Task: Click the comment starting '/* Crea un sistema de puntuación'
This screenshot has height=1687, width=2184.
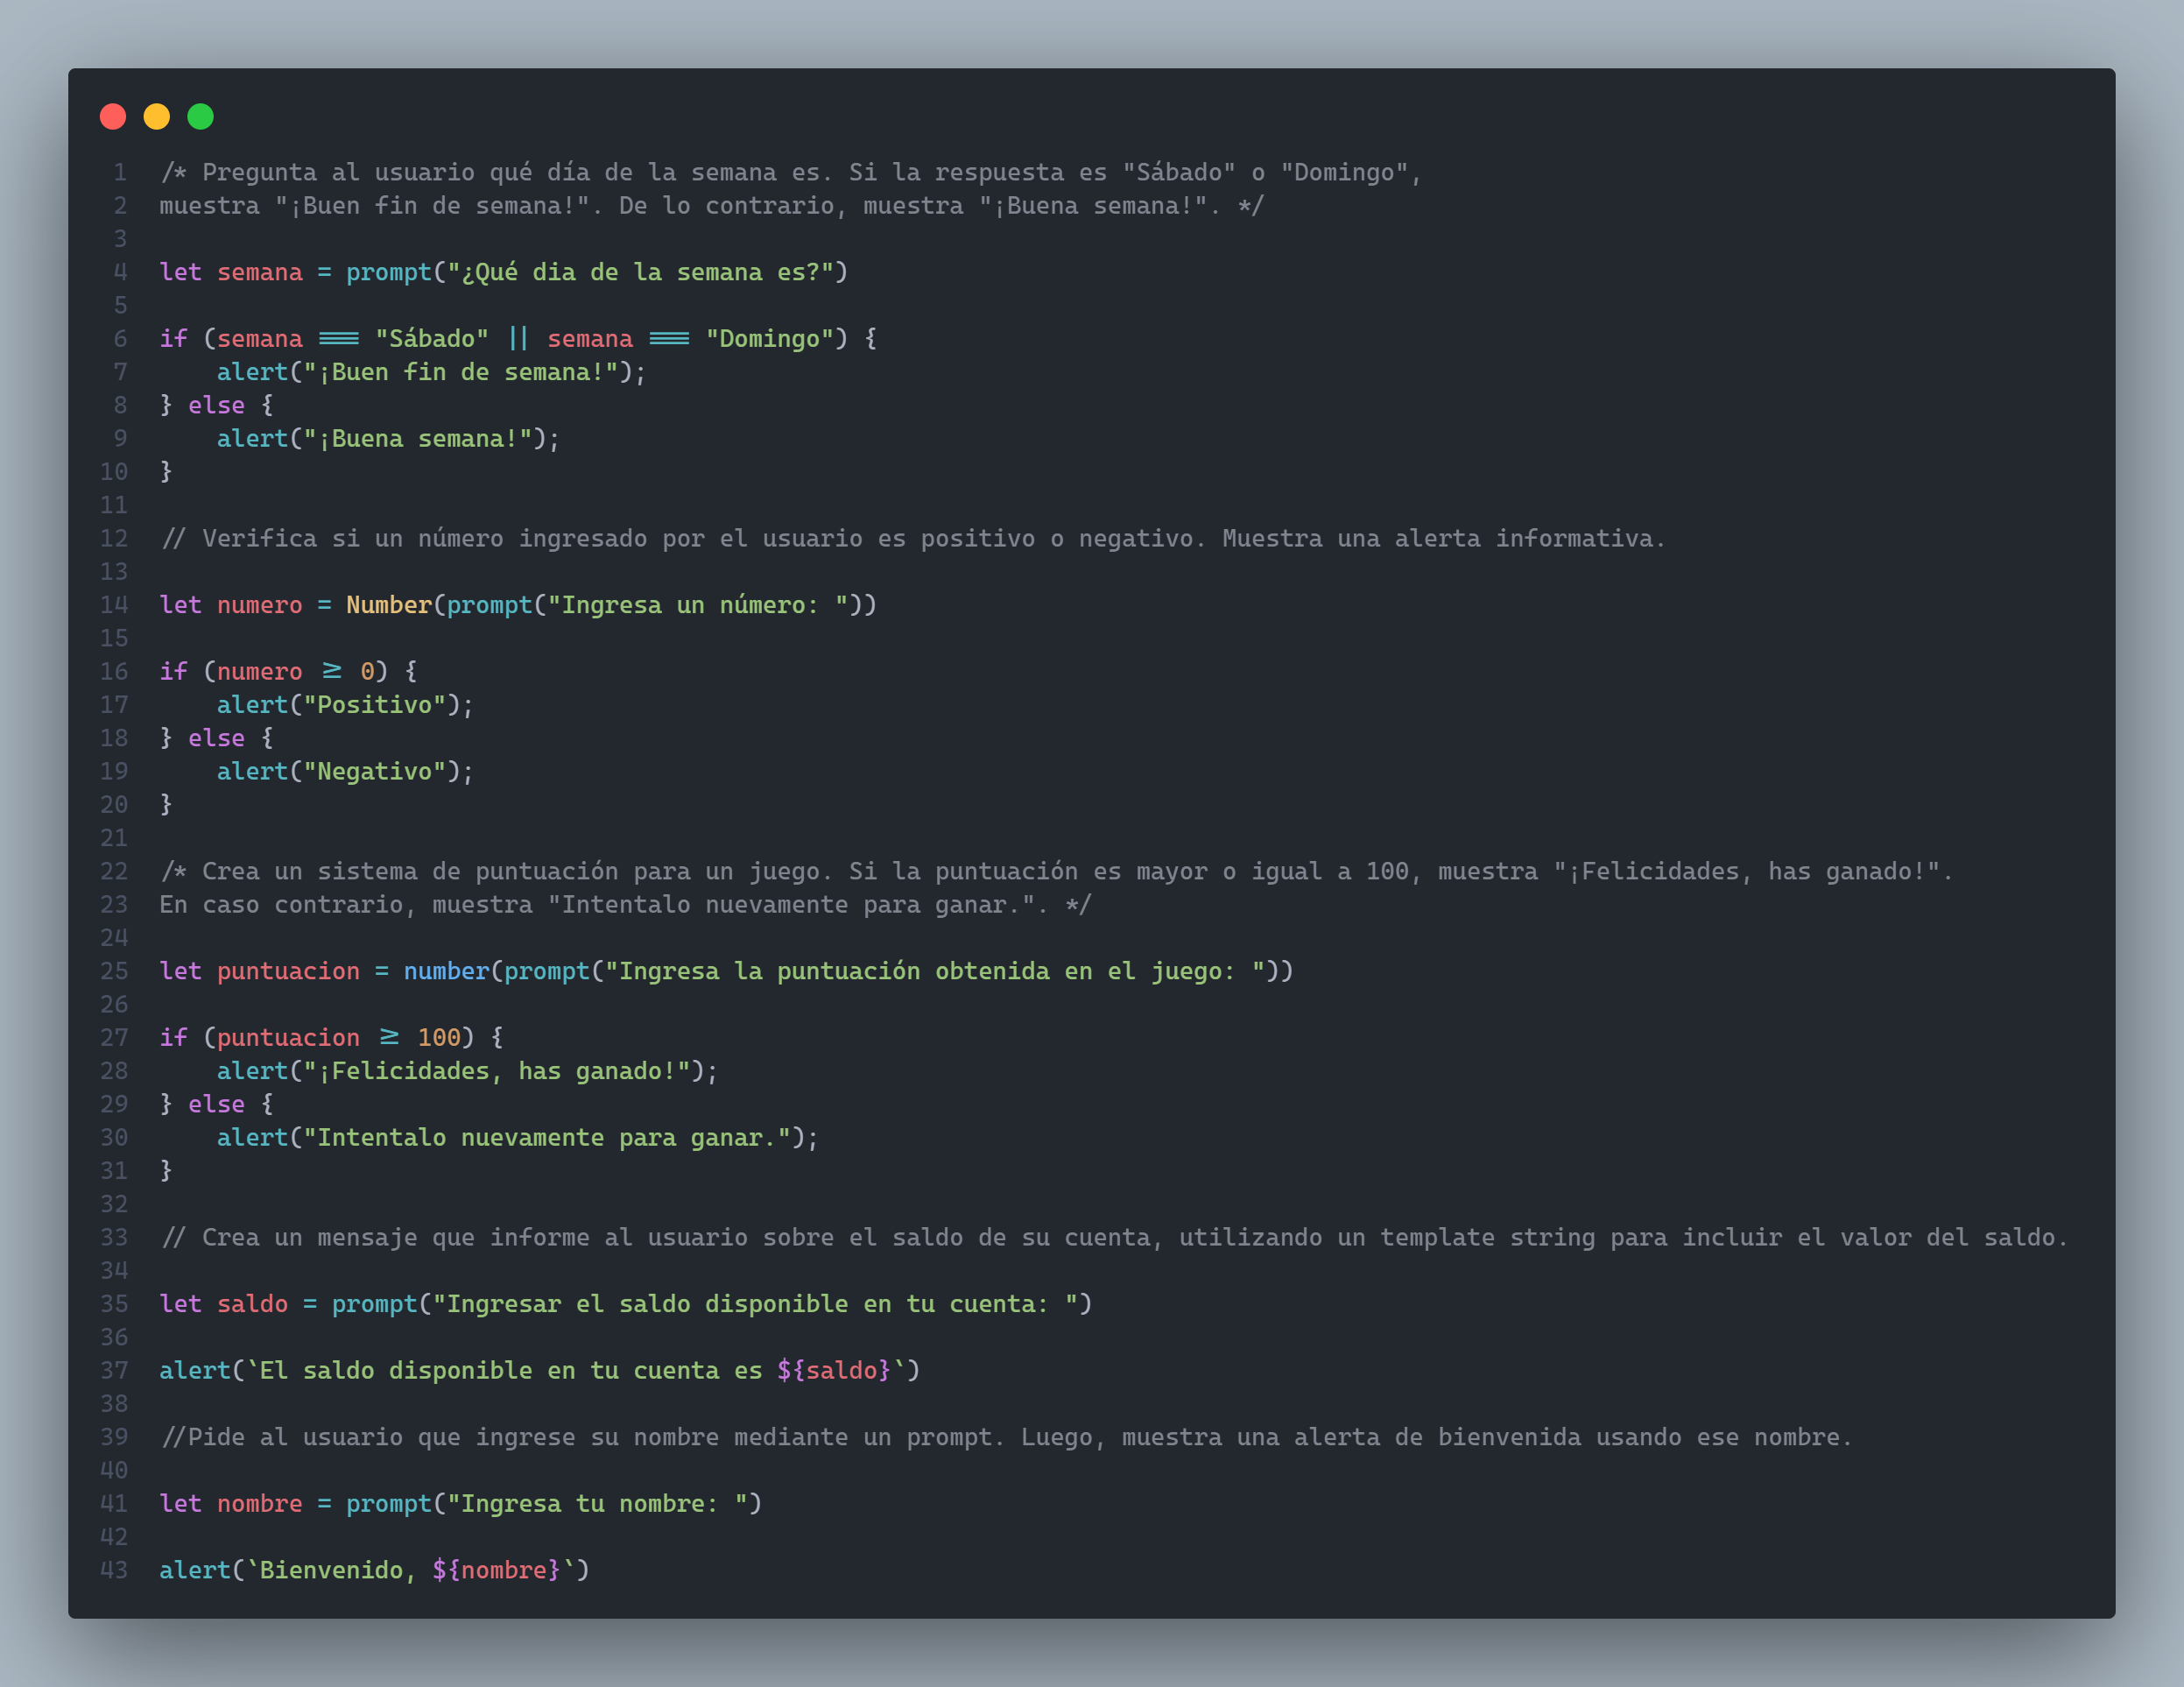Action: tap(1057, 871)
